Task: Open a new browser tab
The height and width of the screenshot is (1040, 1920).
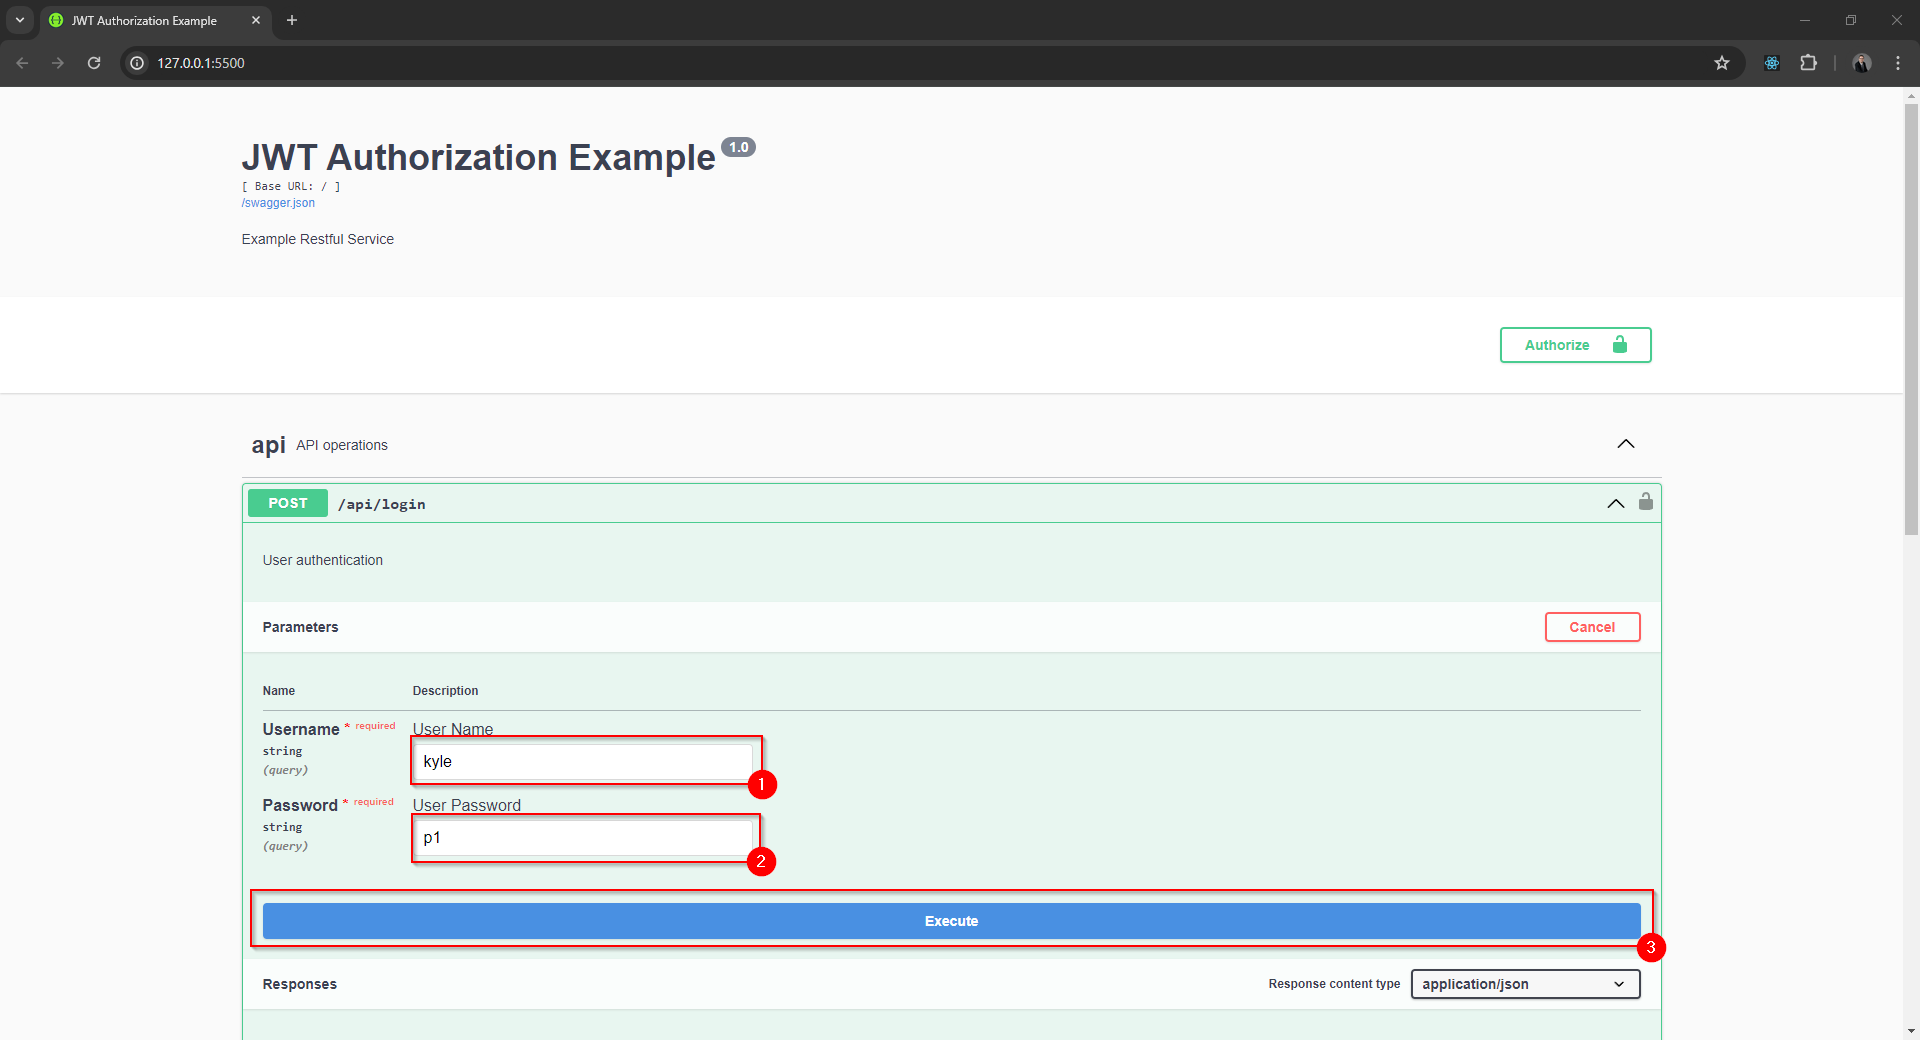Action: [x=292, y=20]
